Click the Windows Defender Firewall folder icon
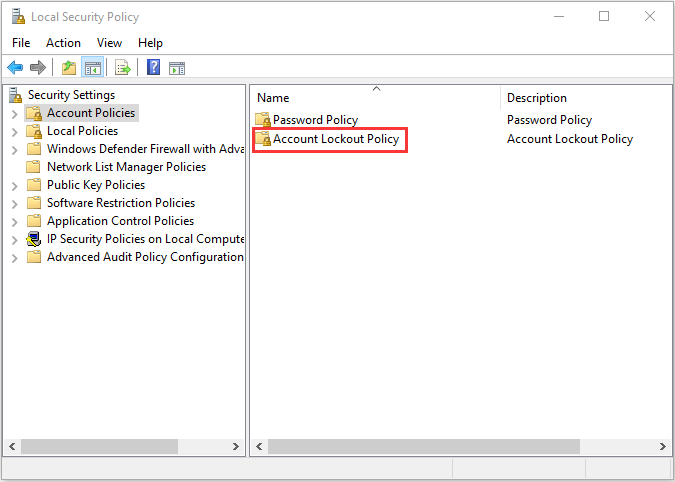 [x=34, y=149]
